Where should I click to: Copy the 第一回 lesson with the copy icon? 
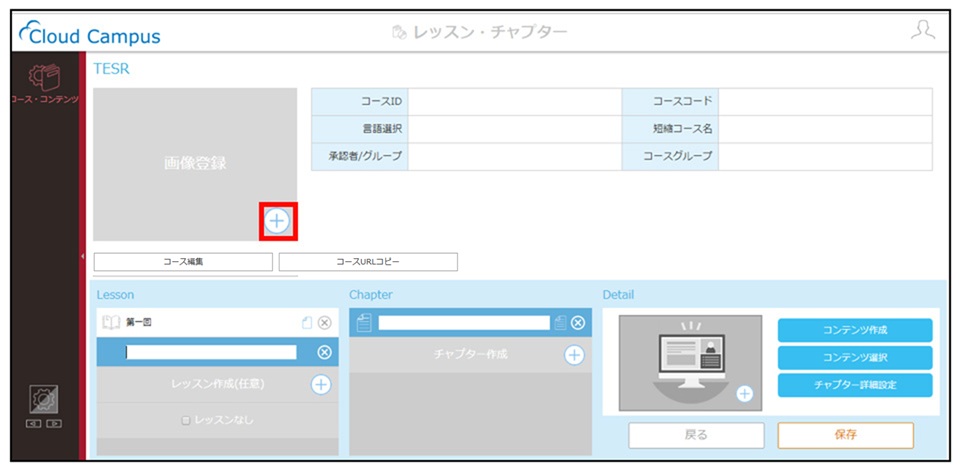(307, 323)
